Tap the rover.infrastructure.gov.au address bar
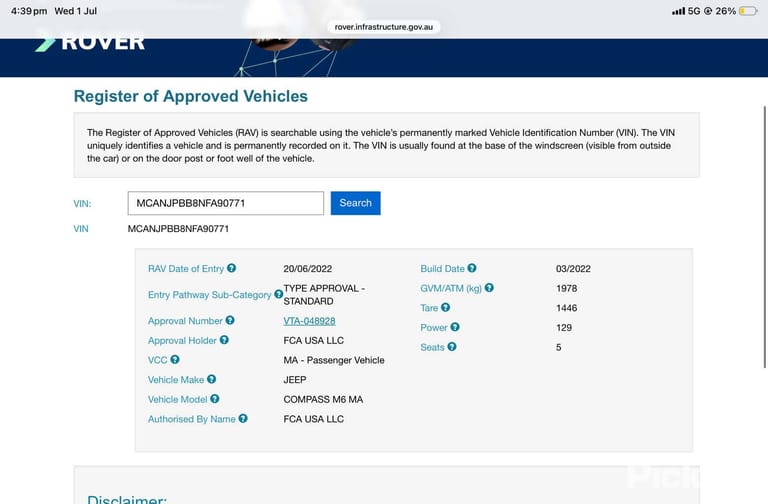This screenshot has width=768, height=504. coord(384,27)
